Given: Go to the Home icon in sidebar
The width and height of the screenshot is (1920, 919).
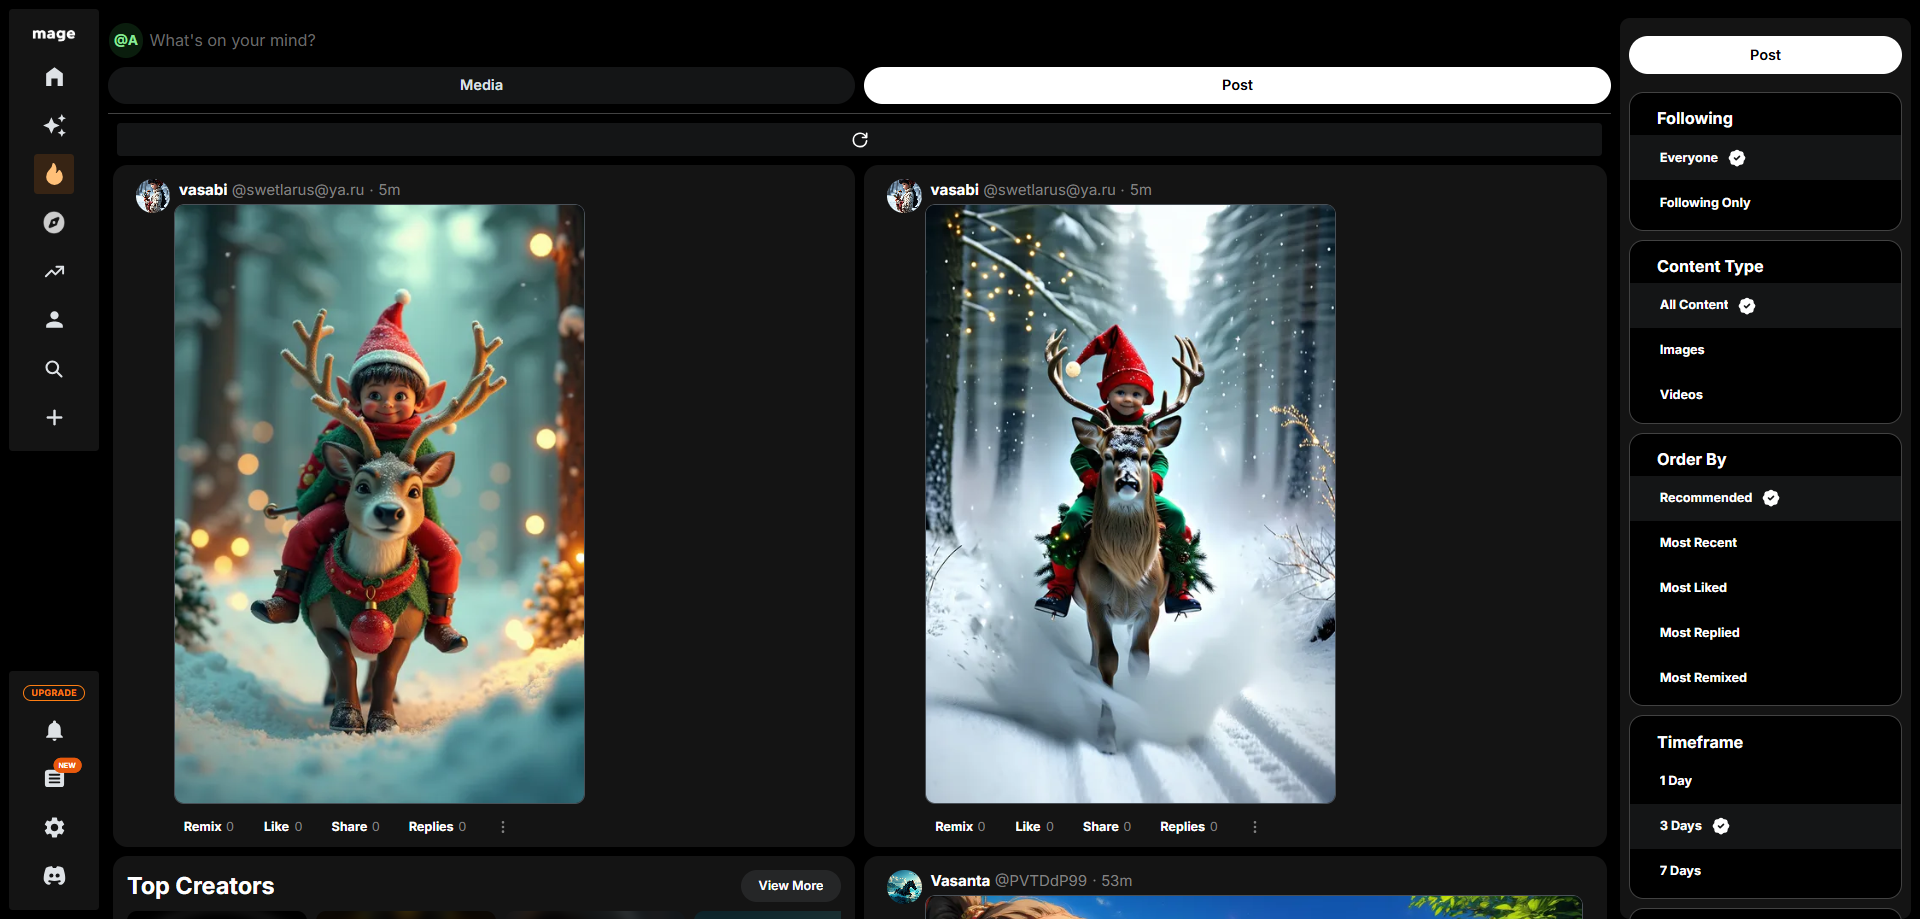Looking at the screenshot, I should click(54, 77).
